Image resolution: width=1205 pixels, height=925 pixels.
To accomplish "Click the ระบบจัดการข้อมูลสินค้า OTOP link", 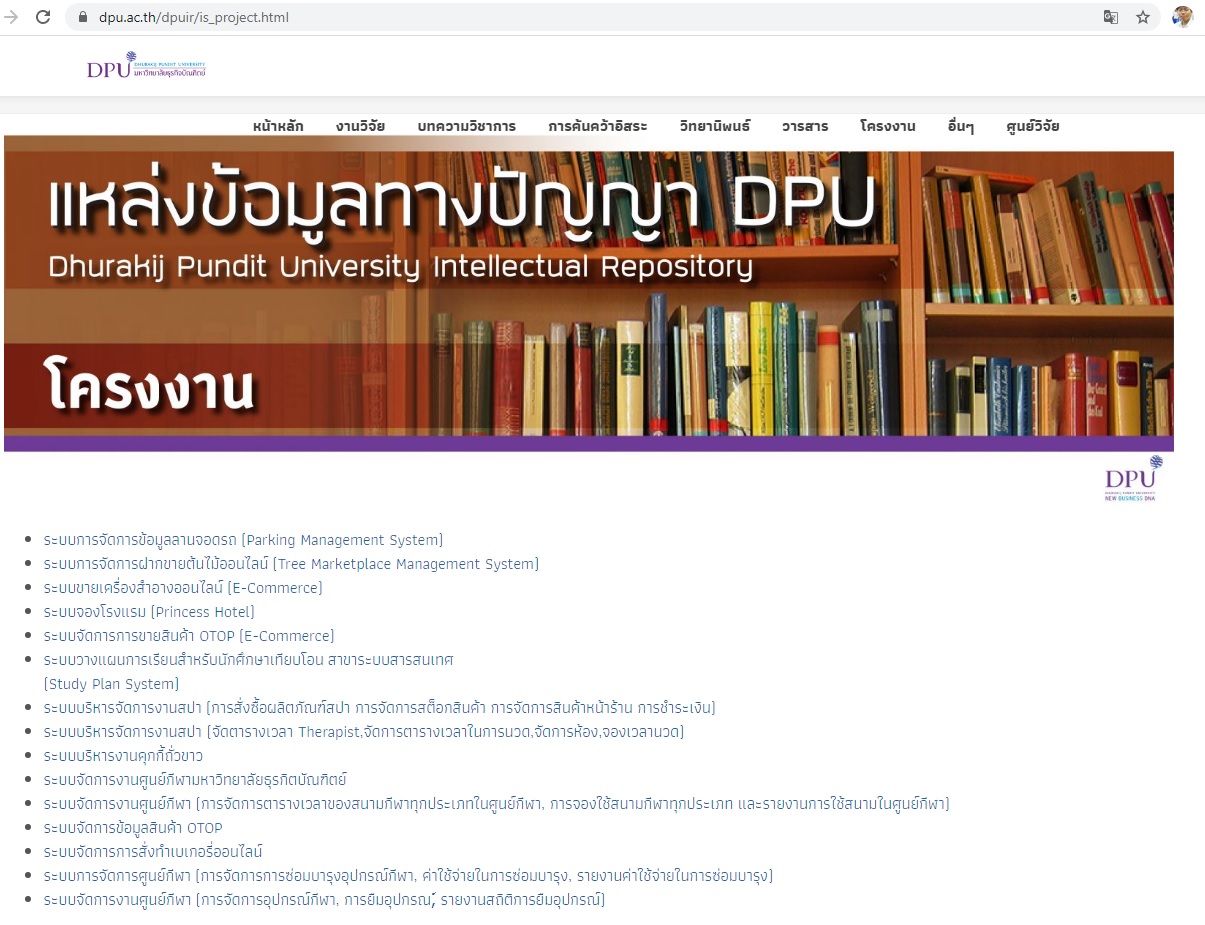I will point(133,828).
